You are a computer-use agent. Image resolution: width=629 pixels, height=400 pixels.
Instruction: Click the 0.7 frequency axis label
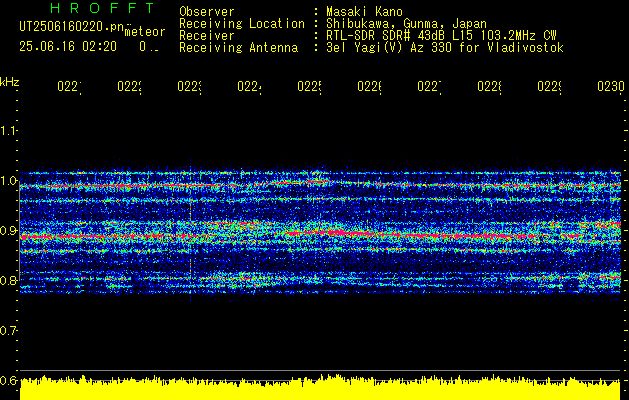click(x=9, y=331)
